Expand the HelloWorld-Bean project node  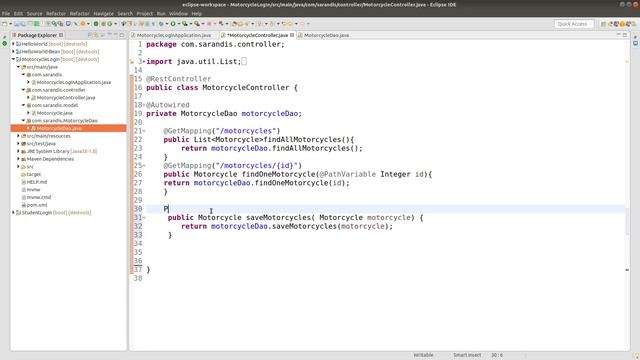pyautogui.click(x=13, y=51)
